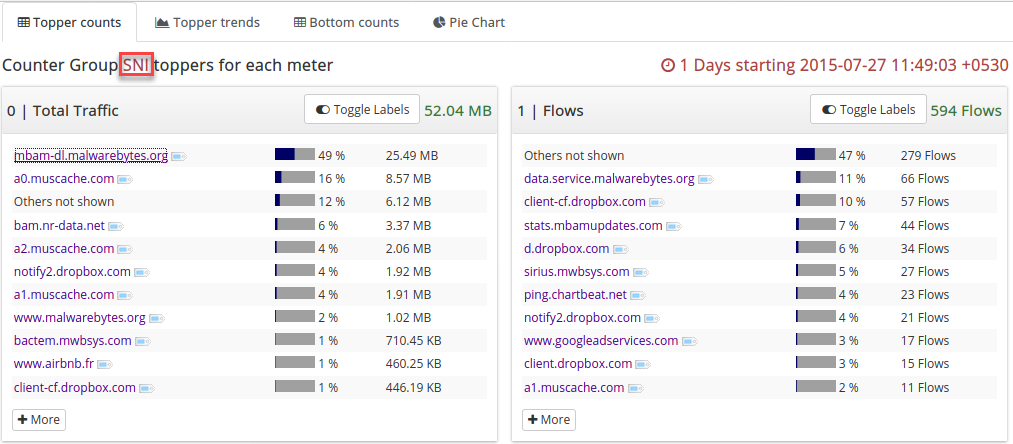The height and width of the screenshot is (444, 1013).
Task: Click the 594 Flows total figure
Action: click(966, 111)
